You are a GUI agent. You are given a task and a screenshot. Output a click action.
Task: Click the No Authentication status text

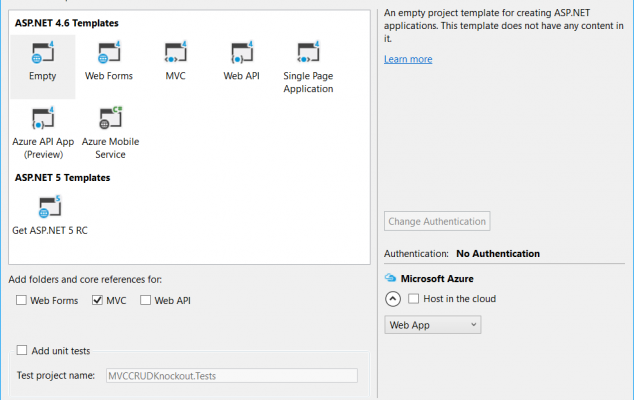(498, 254)
